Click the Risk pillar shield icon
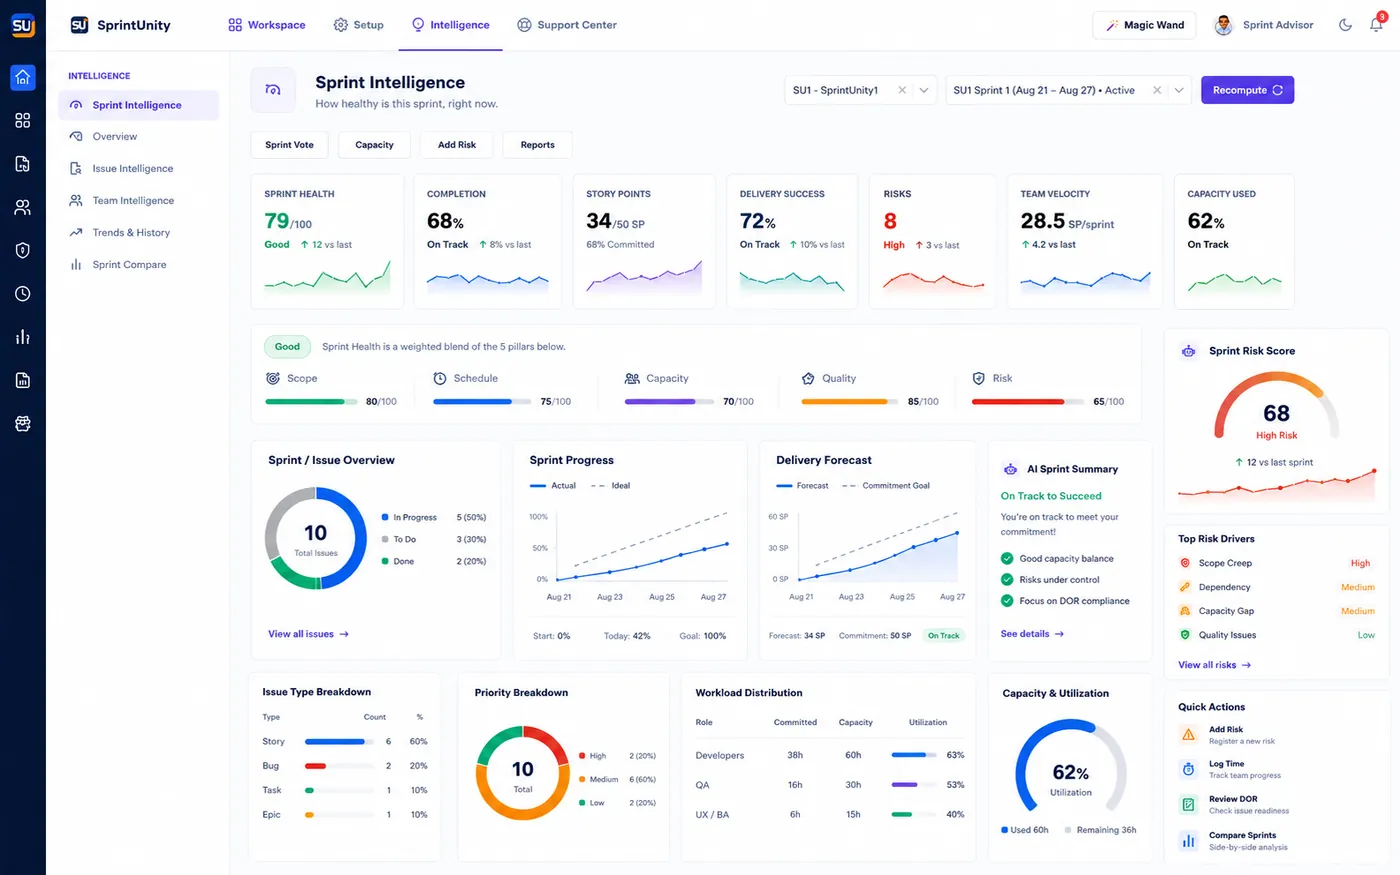The image size is (1400, 875). point(979,378)
